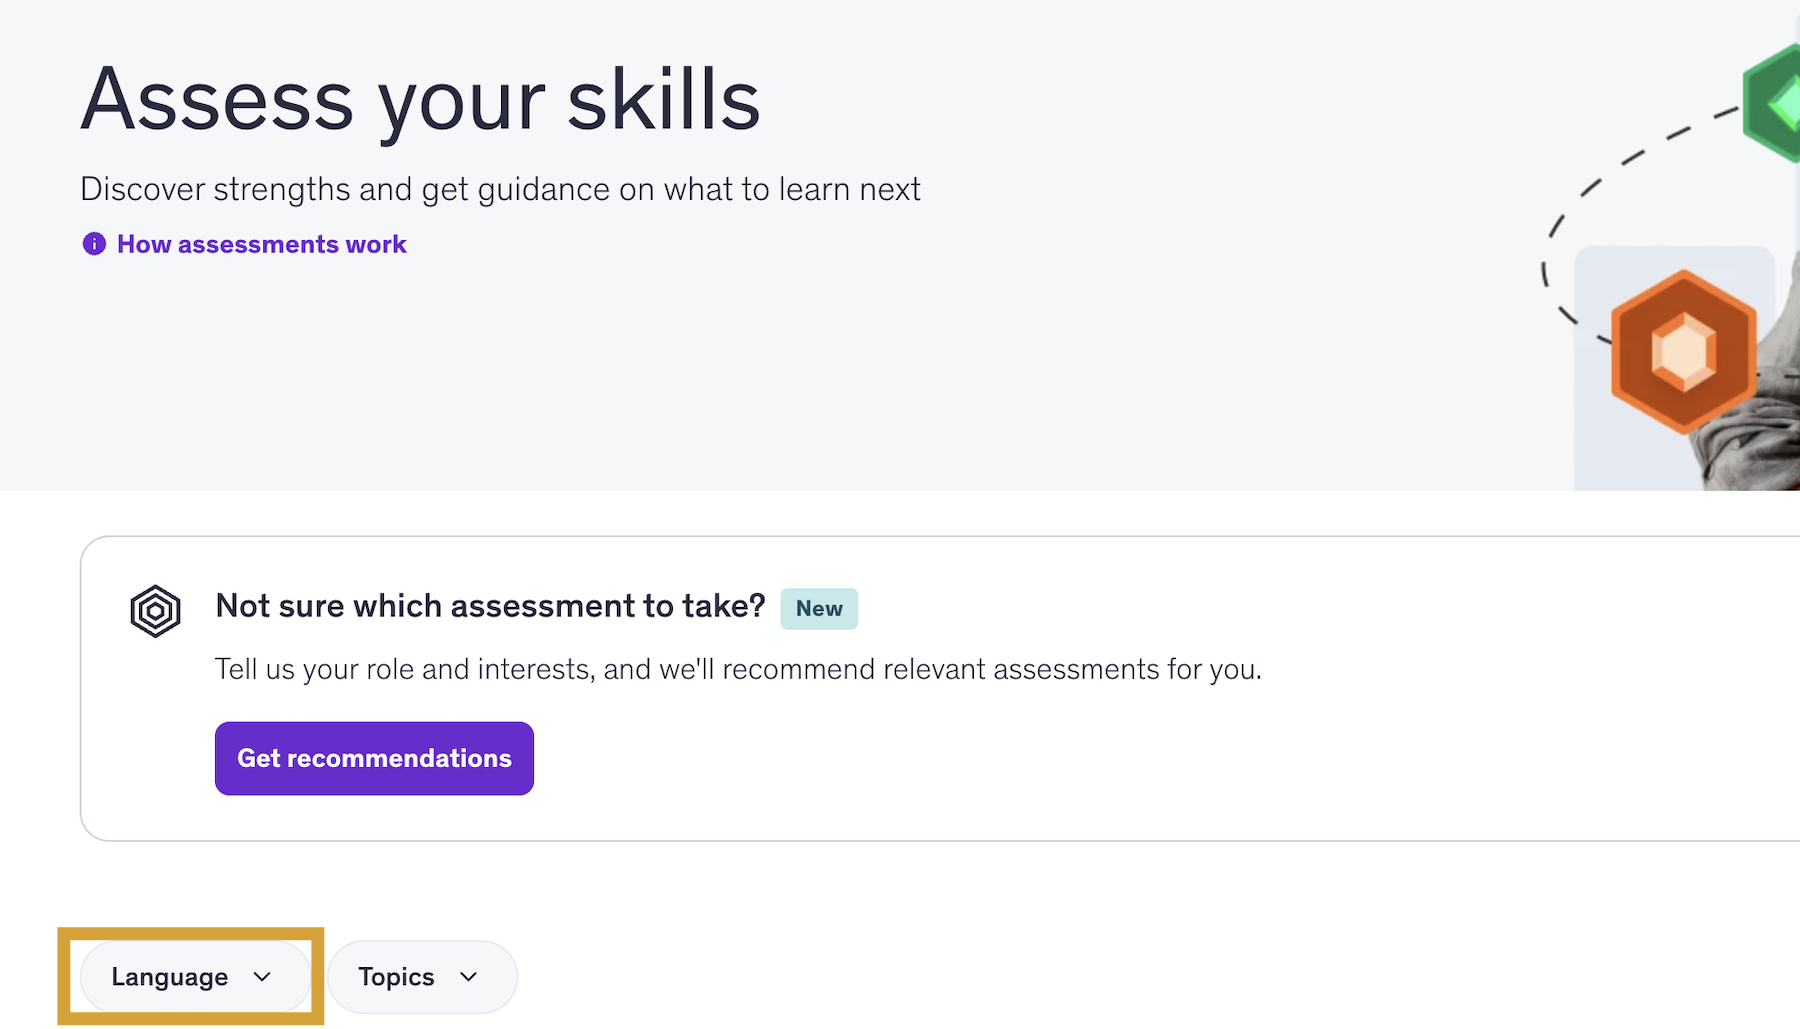Click the Not sure which assessment heading
The width and height of the screenshot is (1800, 1029).
490,606
